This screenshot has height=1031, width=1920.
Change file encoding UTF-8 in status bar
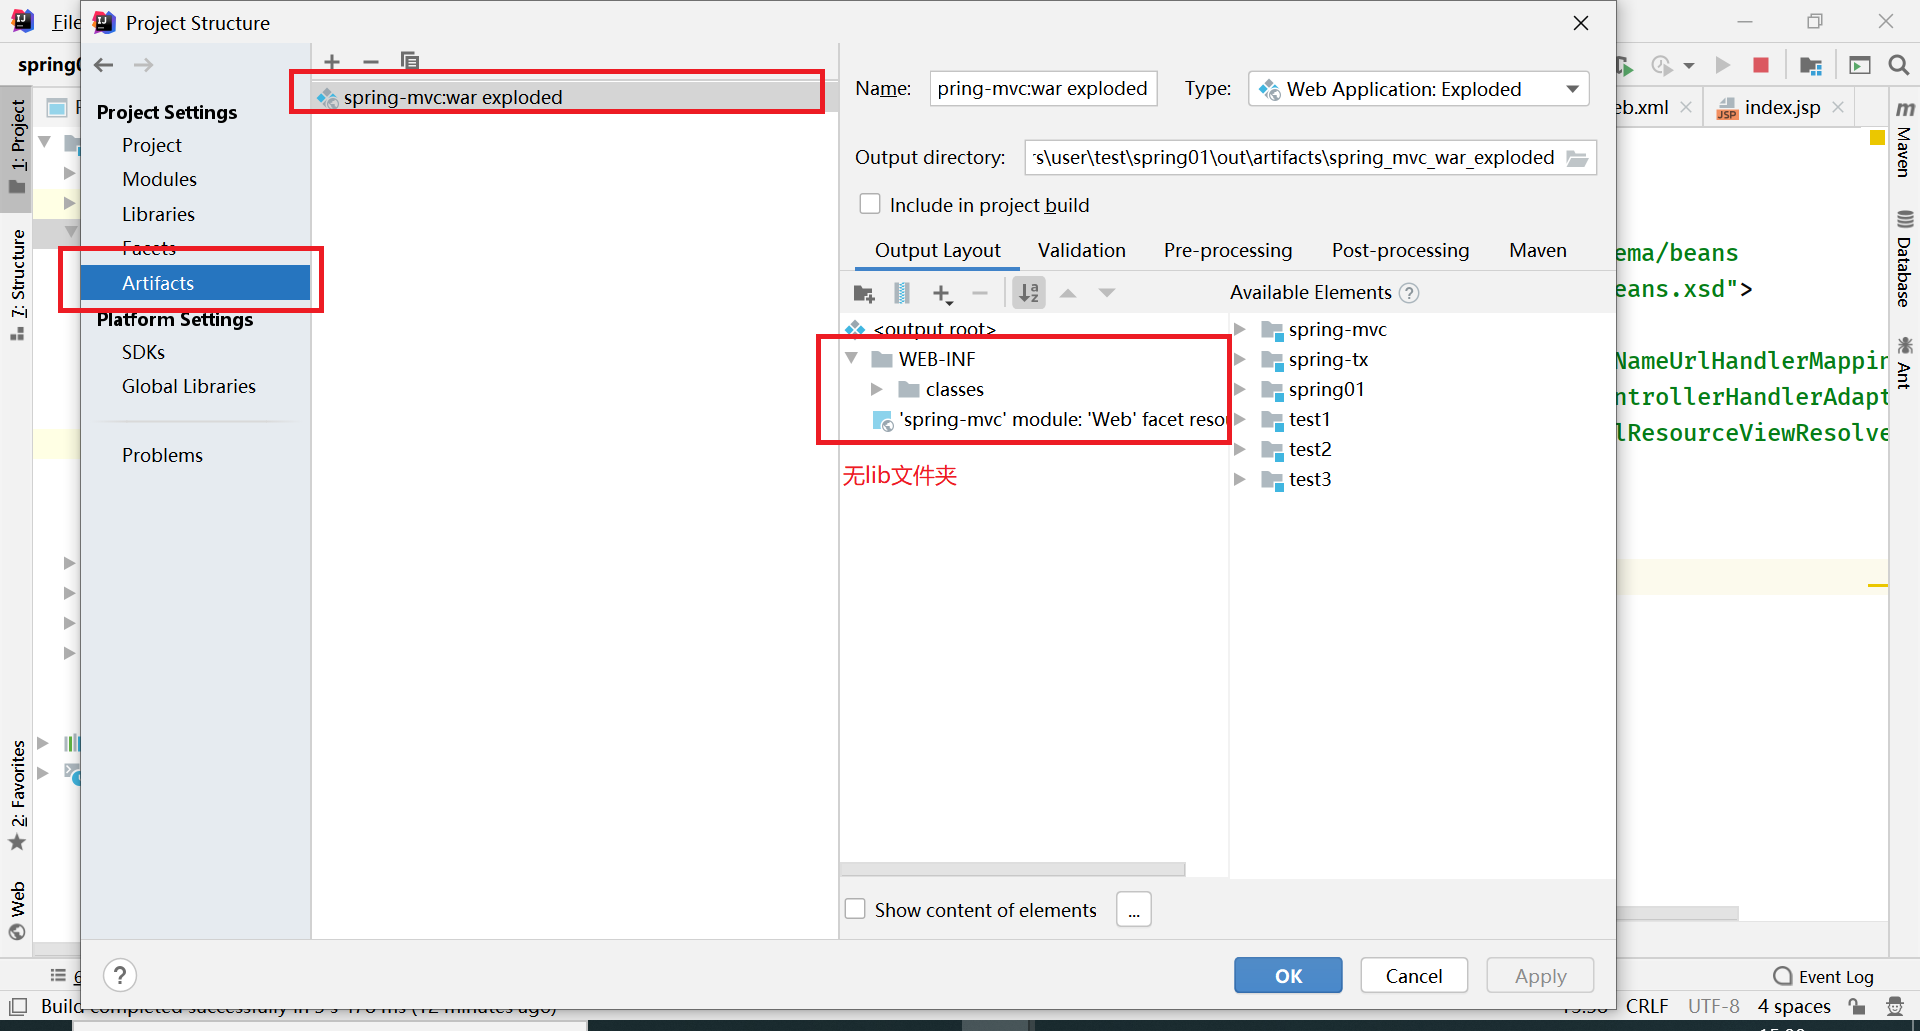pyautogui.click(x=1714, y=1006)
